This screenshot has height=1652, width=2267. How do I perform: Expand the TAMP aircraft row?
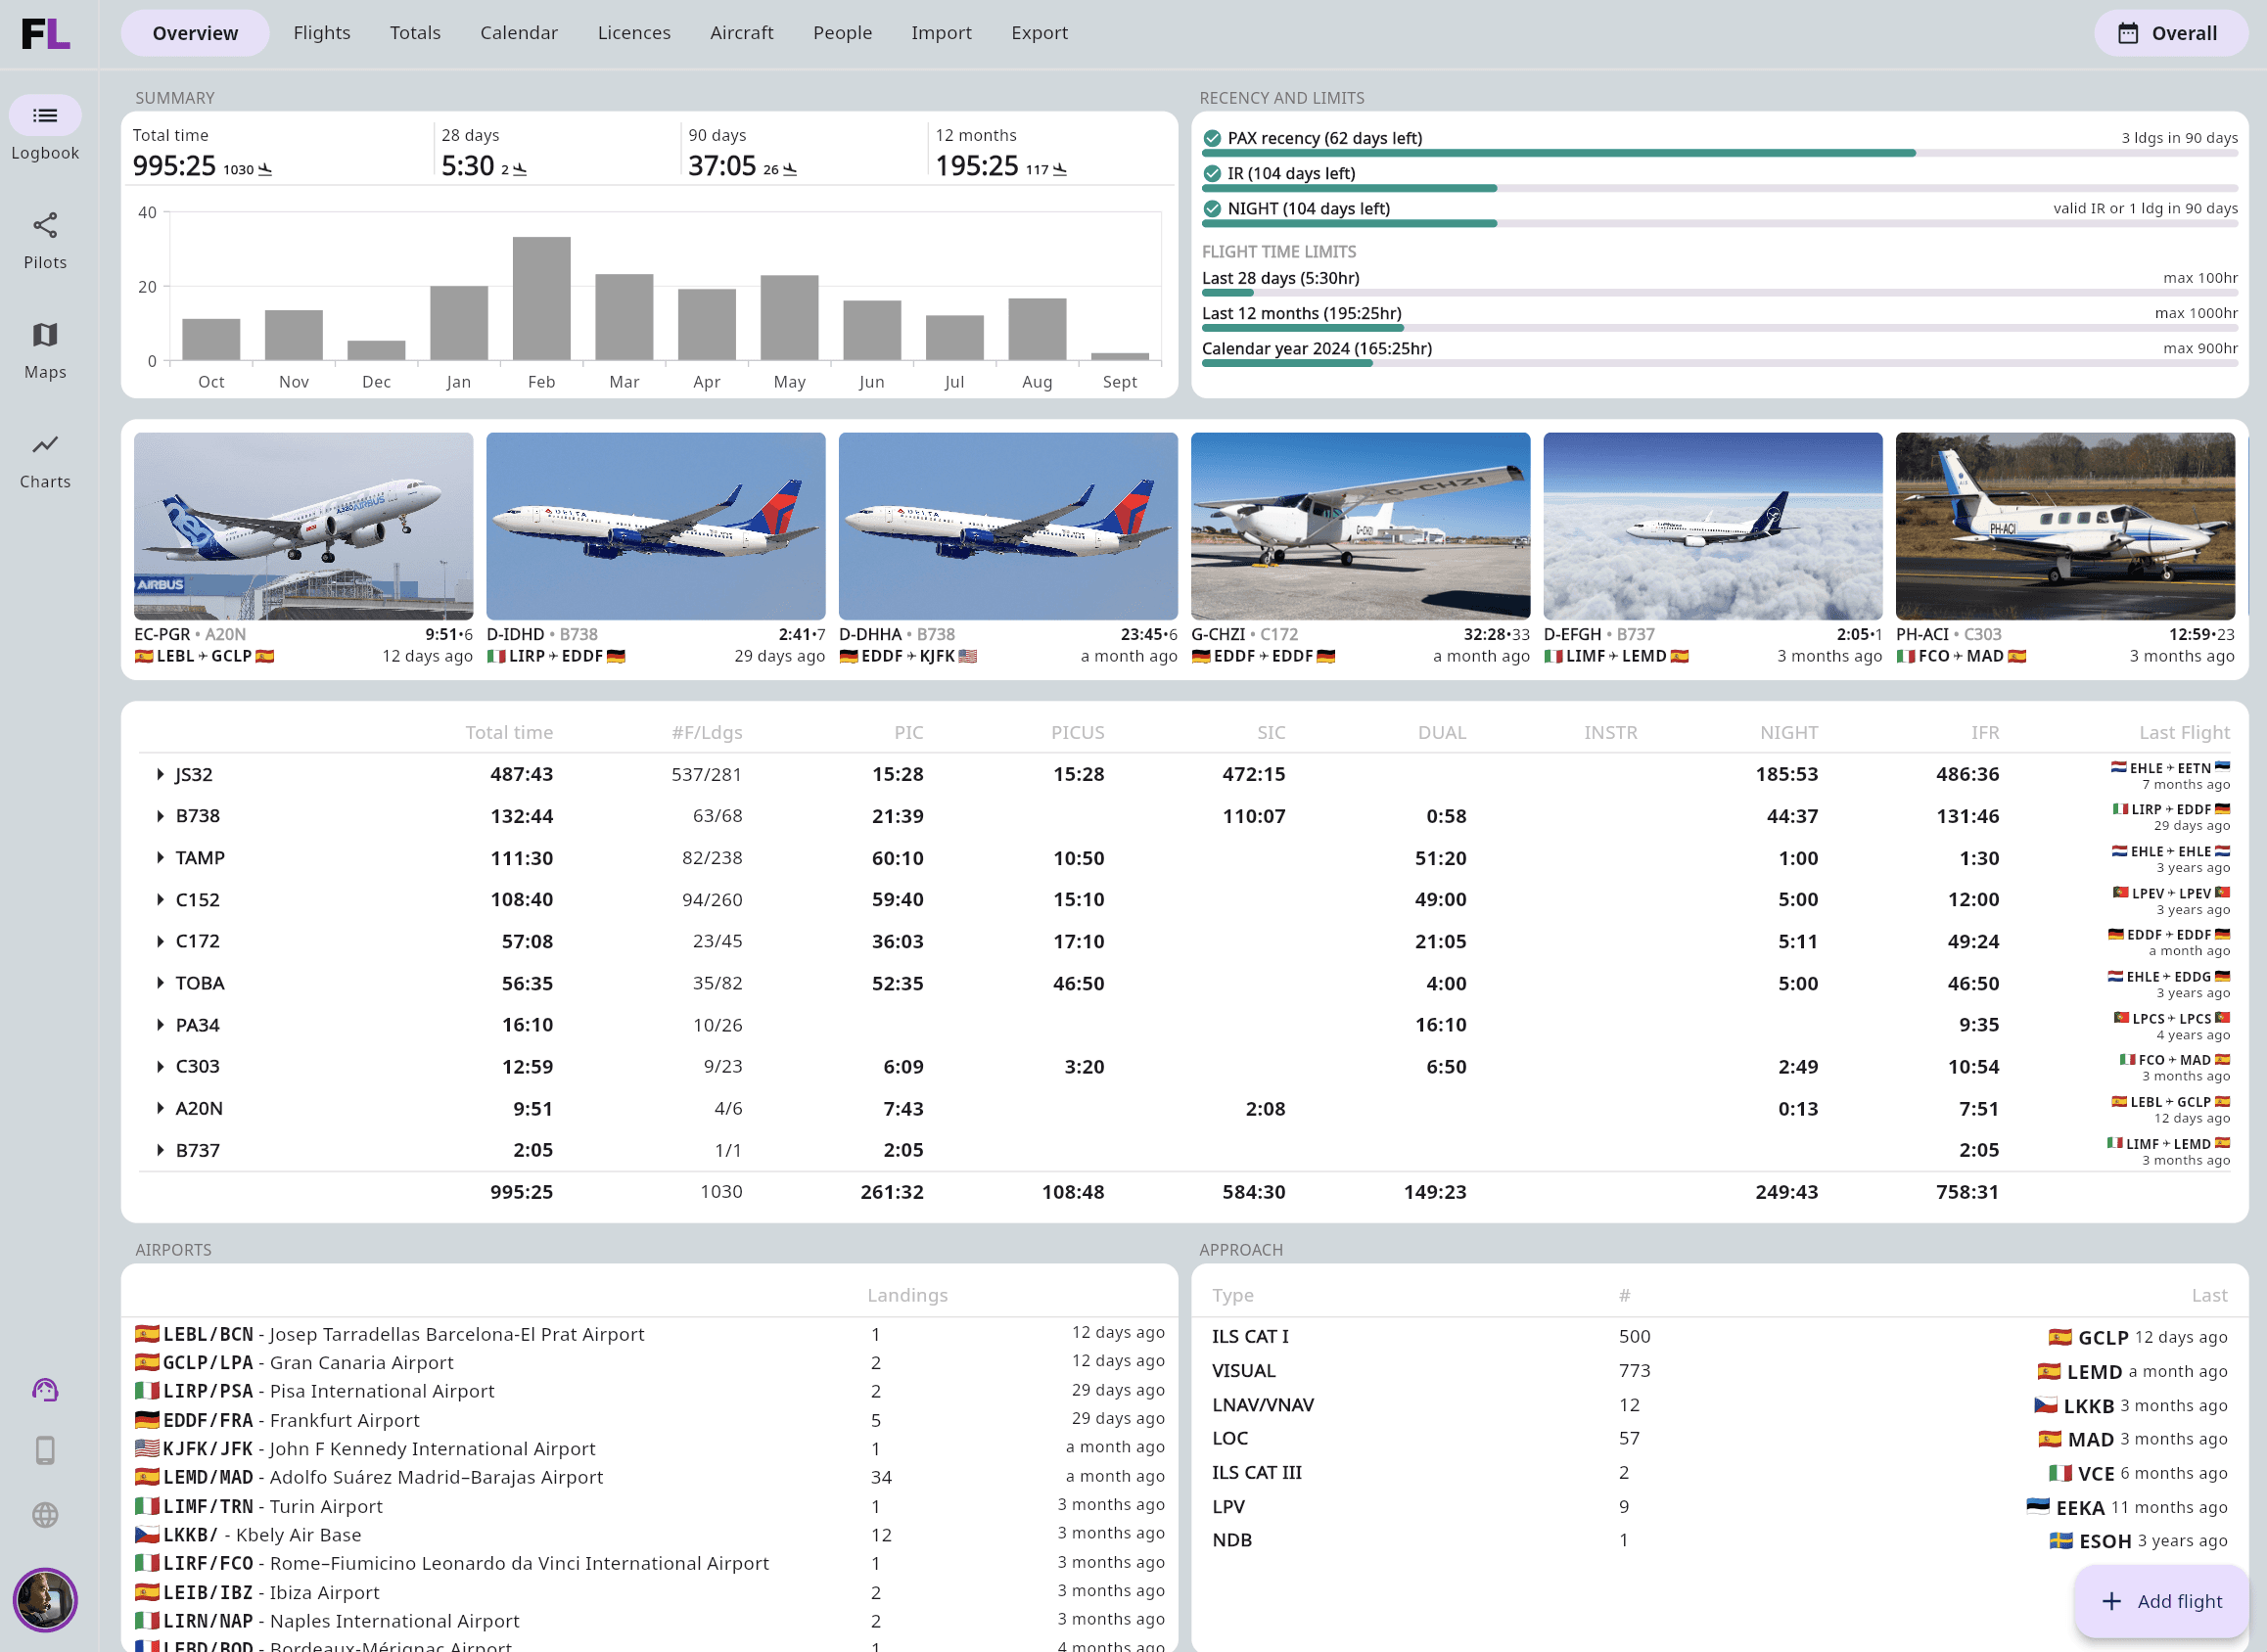[x=160, y=858]
